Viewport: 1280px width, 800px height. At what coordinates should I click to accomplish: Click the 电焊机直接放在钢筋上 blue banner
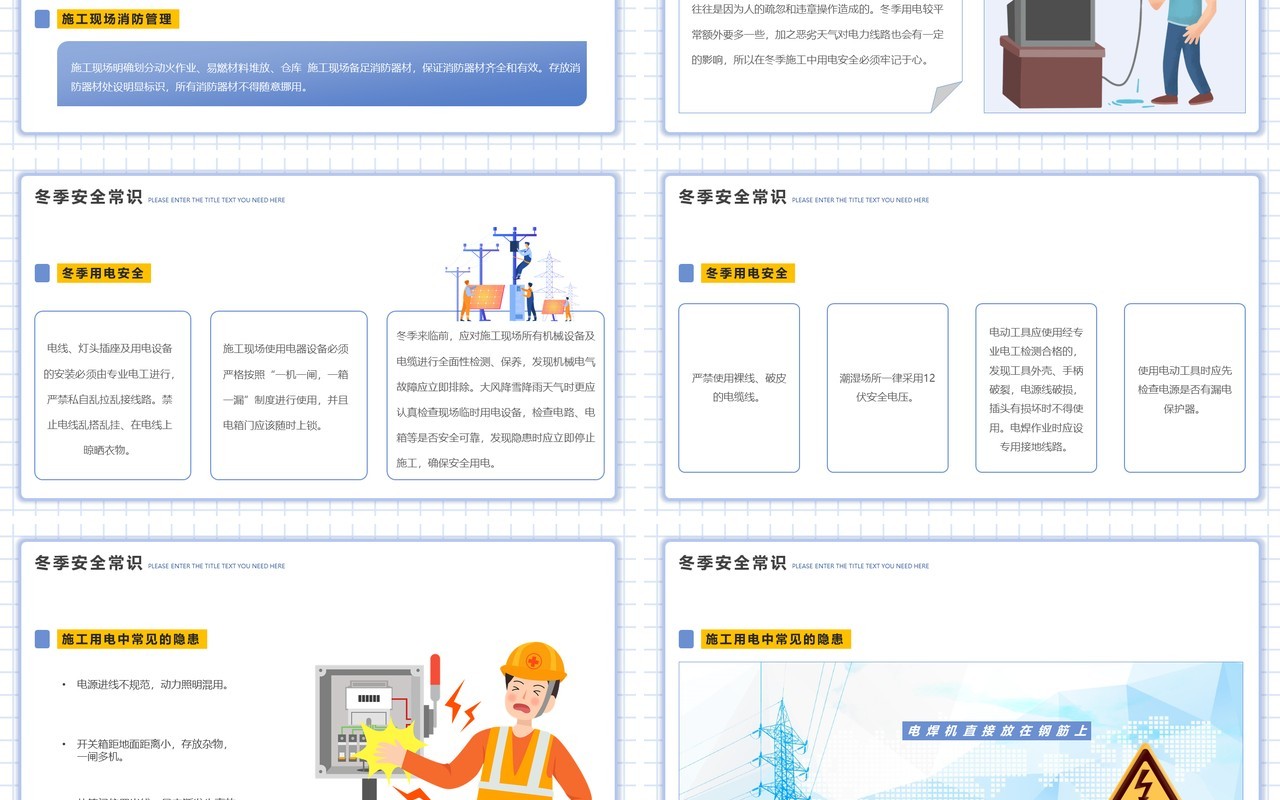coord(995,731)
